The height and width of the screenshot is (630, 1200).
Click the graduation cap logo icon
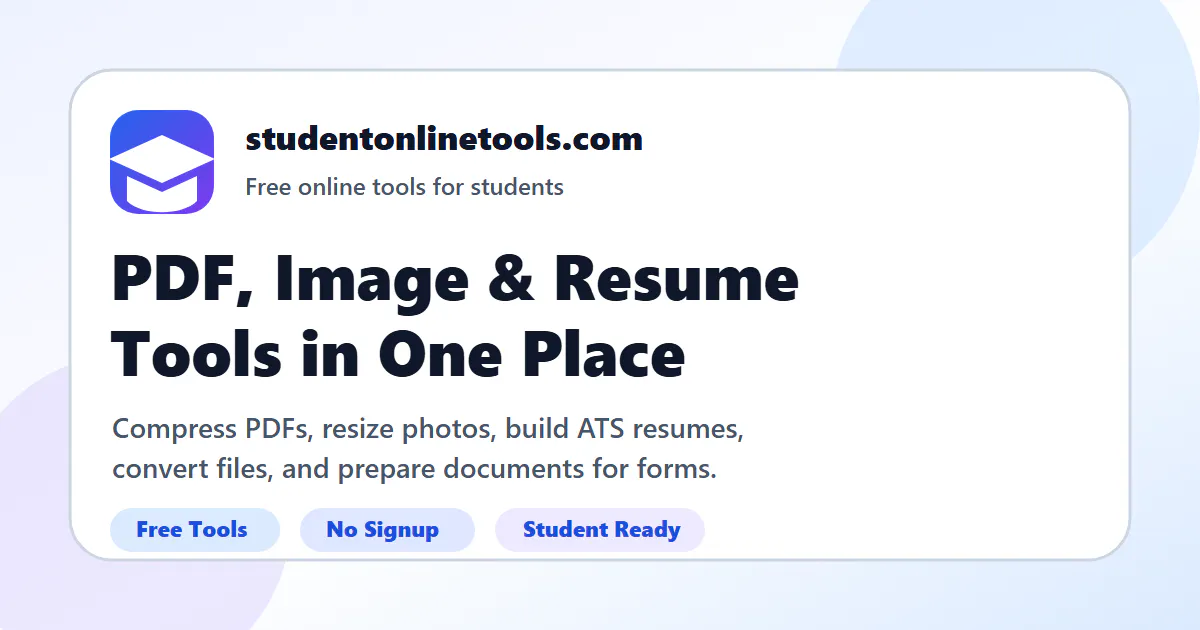click(x=162, y=162)
